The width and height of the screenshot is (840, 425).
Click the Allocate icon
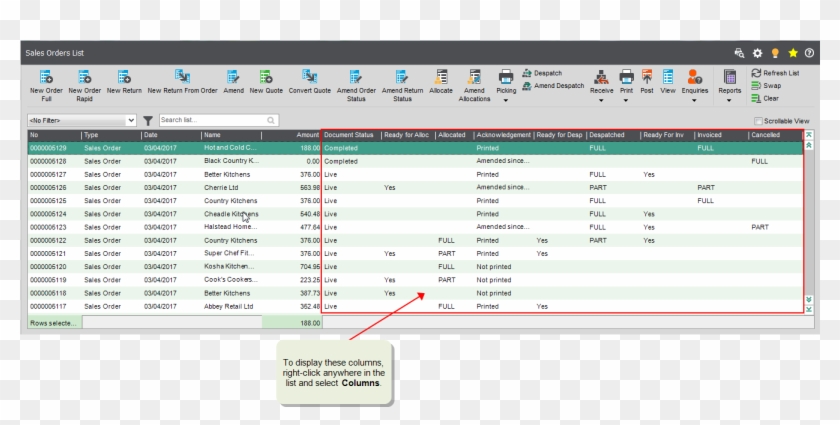point(441,77)
